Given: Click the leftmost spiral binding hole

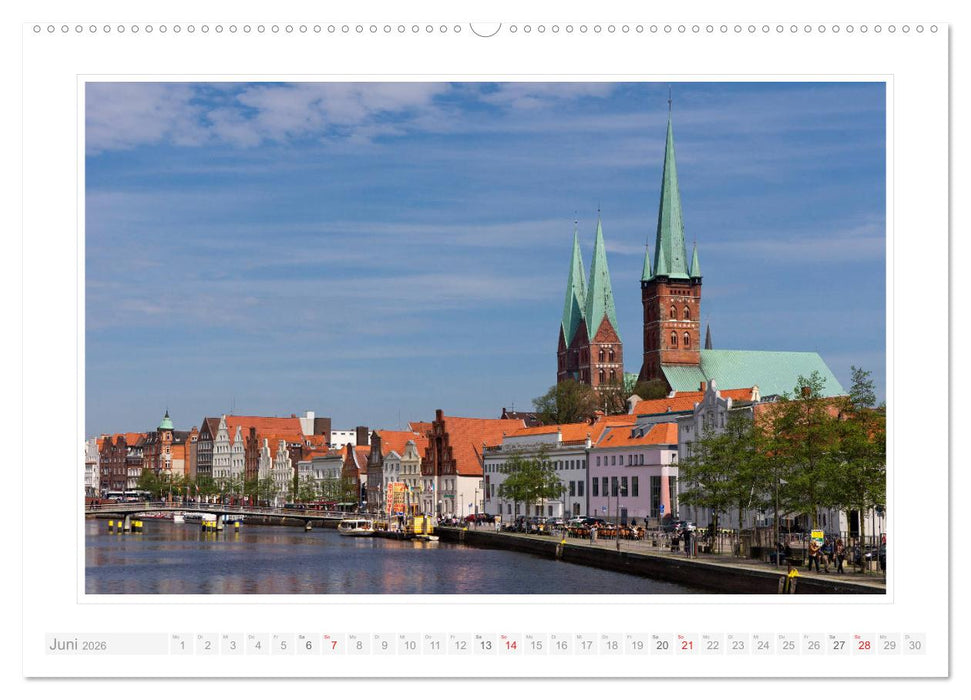Looking at the screenshot, I should (x=37, y=31).
